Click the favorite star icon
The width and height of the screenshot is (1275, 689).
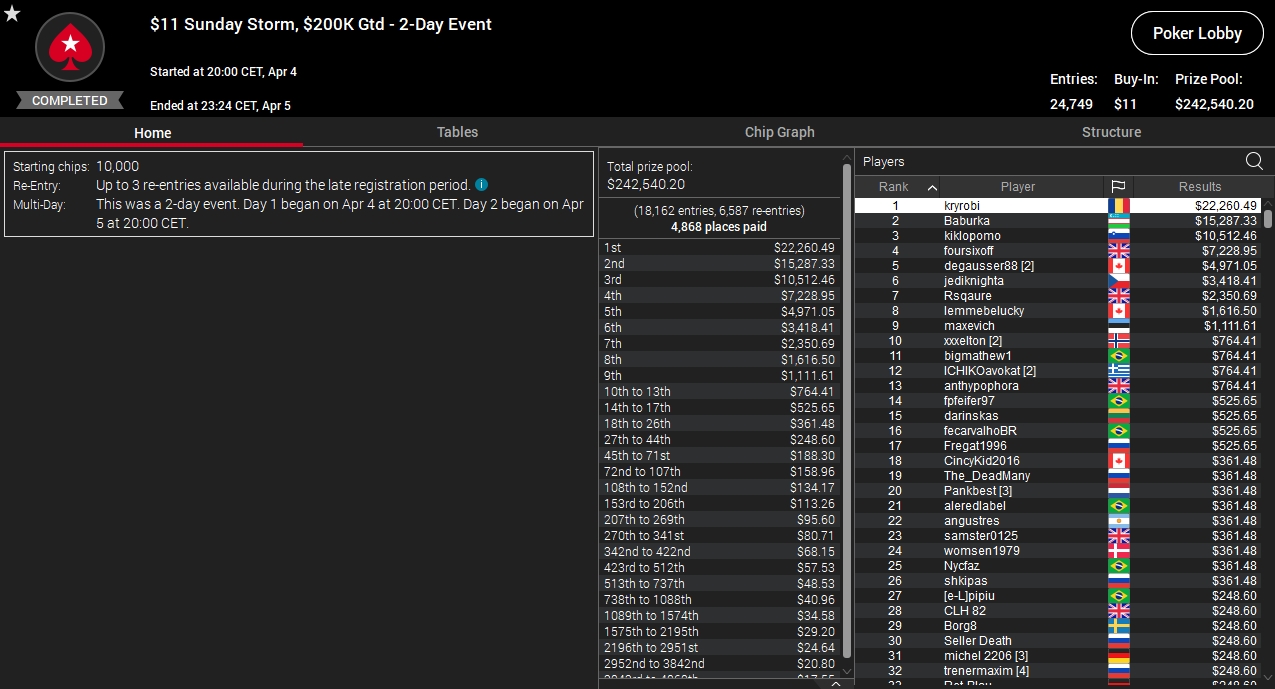click(x=12, y=13)
